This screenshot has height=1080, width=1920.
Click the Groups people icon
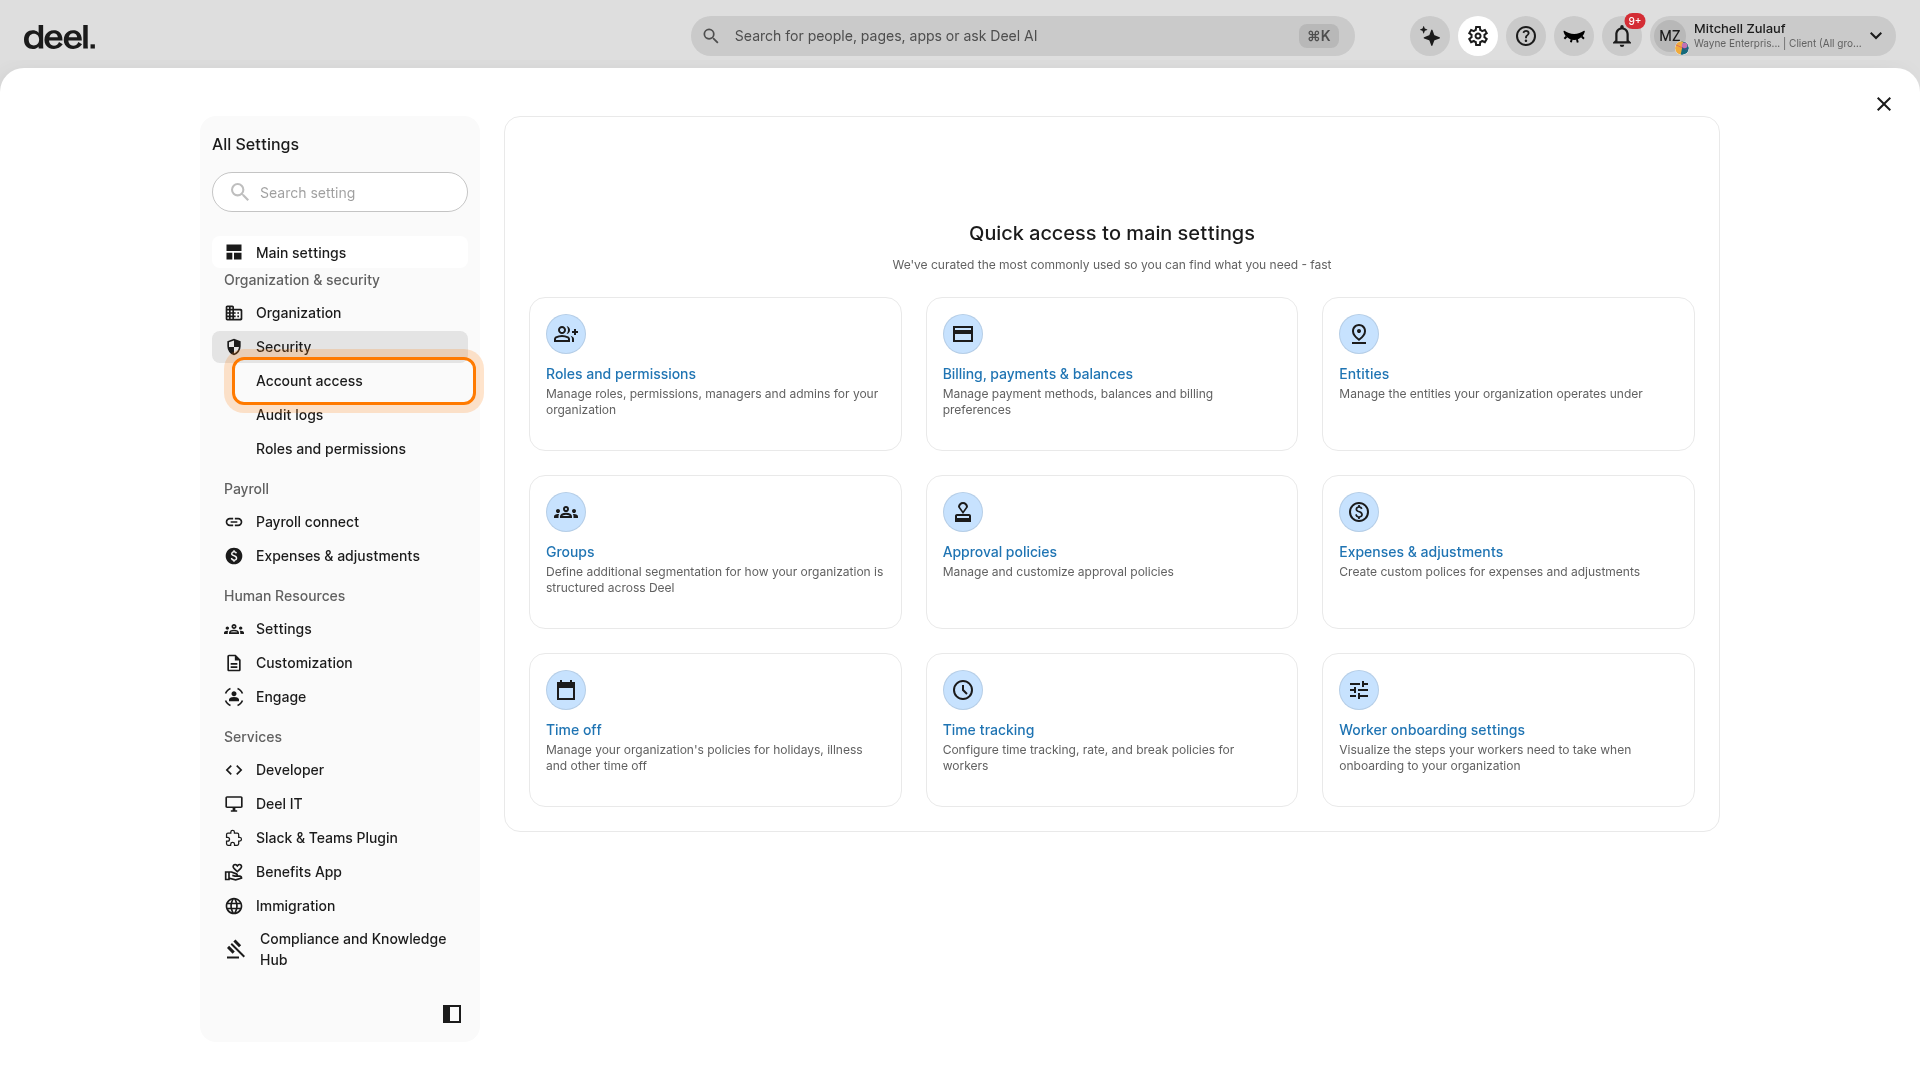(x=566, y=512)
